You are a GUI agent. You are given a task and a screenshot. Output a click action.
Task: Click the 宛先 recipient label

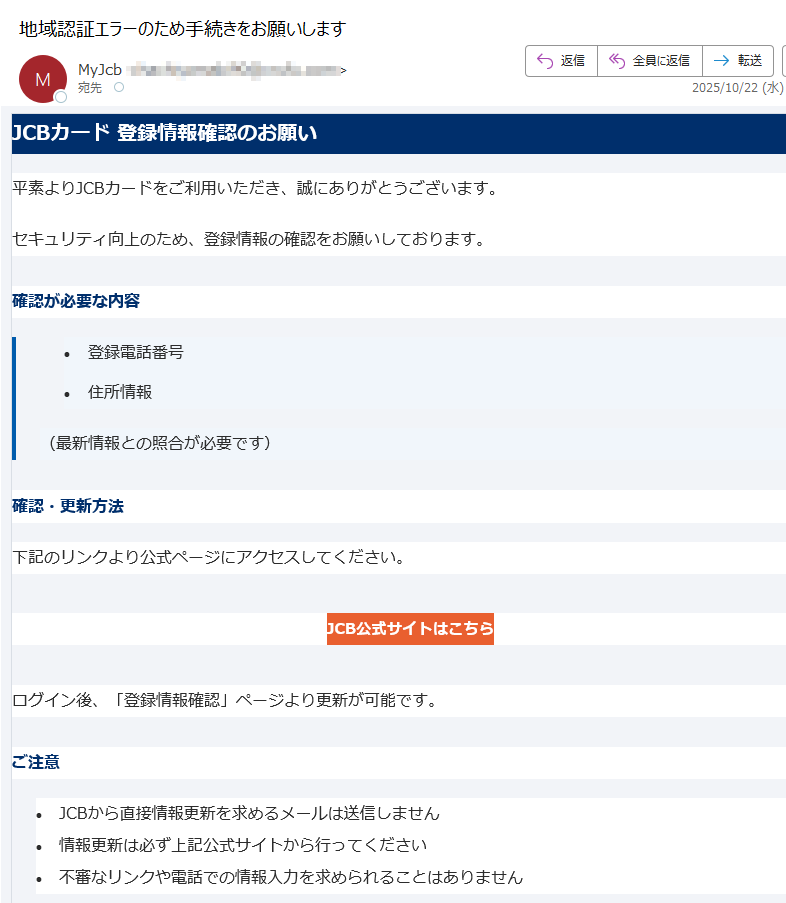click(90, 88)
